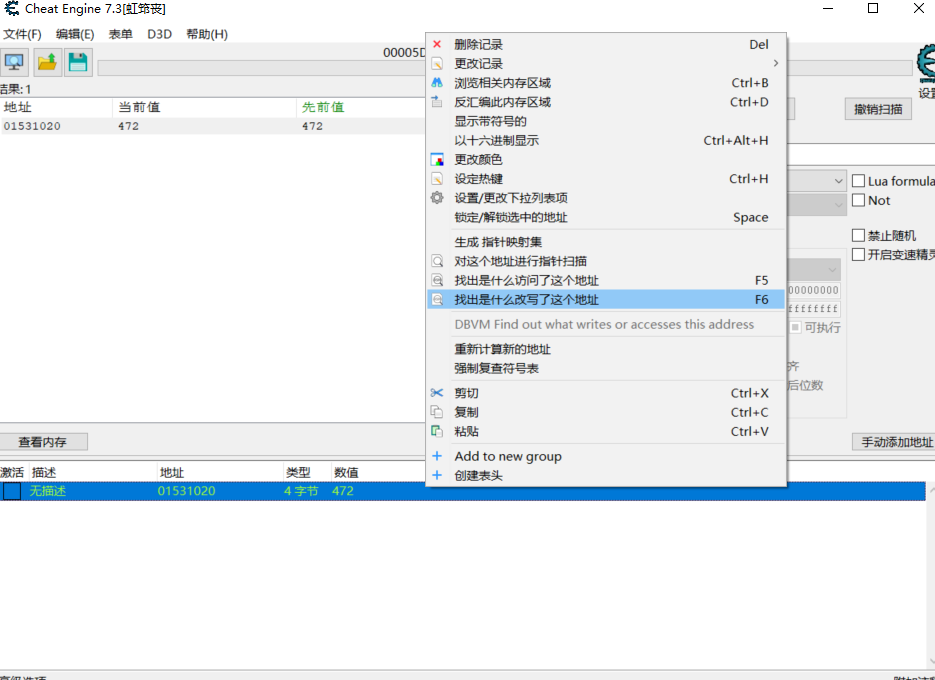Click the open file folder icon
935x680 pixels.
47,62
